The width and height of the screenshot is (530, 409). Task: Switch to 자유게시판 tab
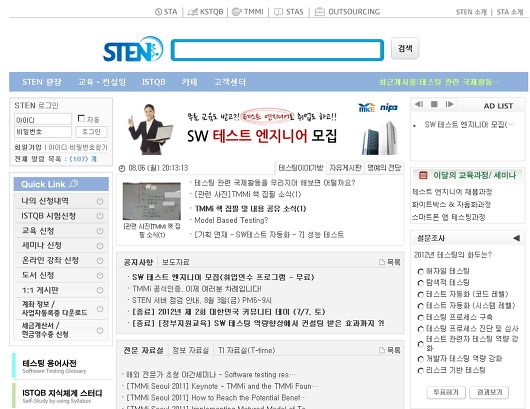pos(345,168)
